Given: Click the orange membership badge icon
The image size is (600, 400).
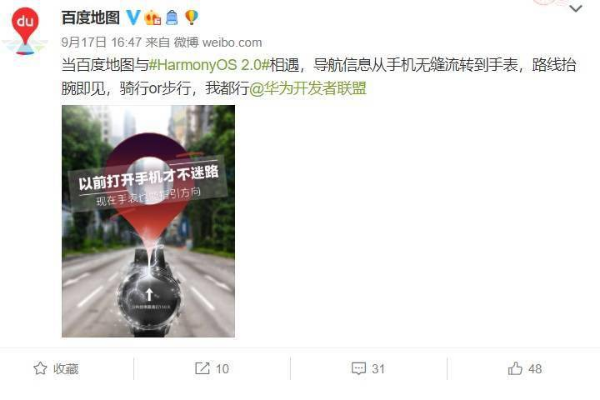Looking at the screenshot, I should pos(153,18).
